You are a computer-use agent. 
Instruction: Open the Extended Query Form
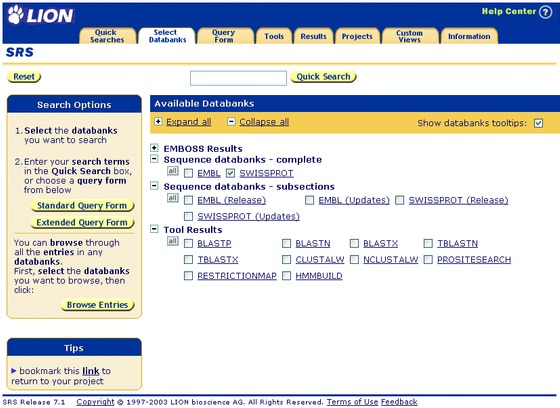pos(82,222)
